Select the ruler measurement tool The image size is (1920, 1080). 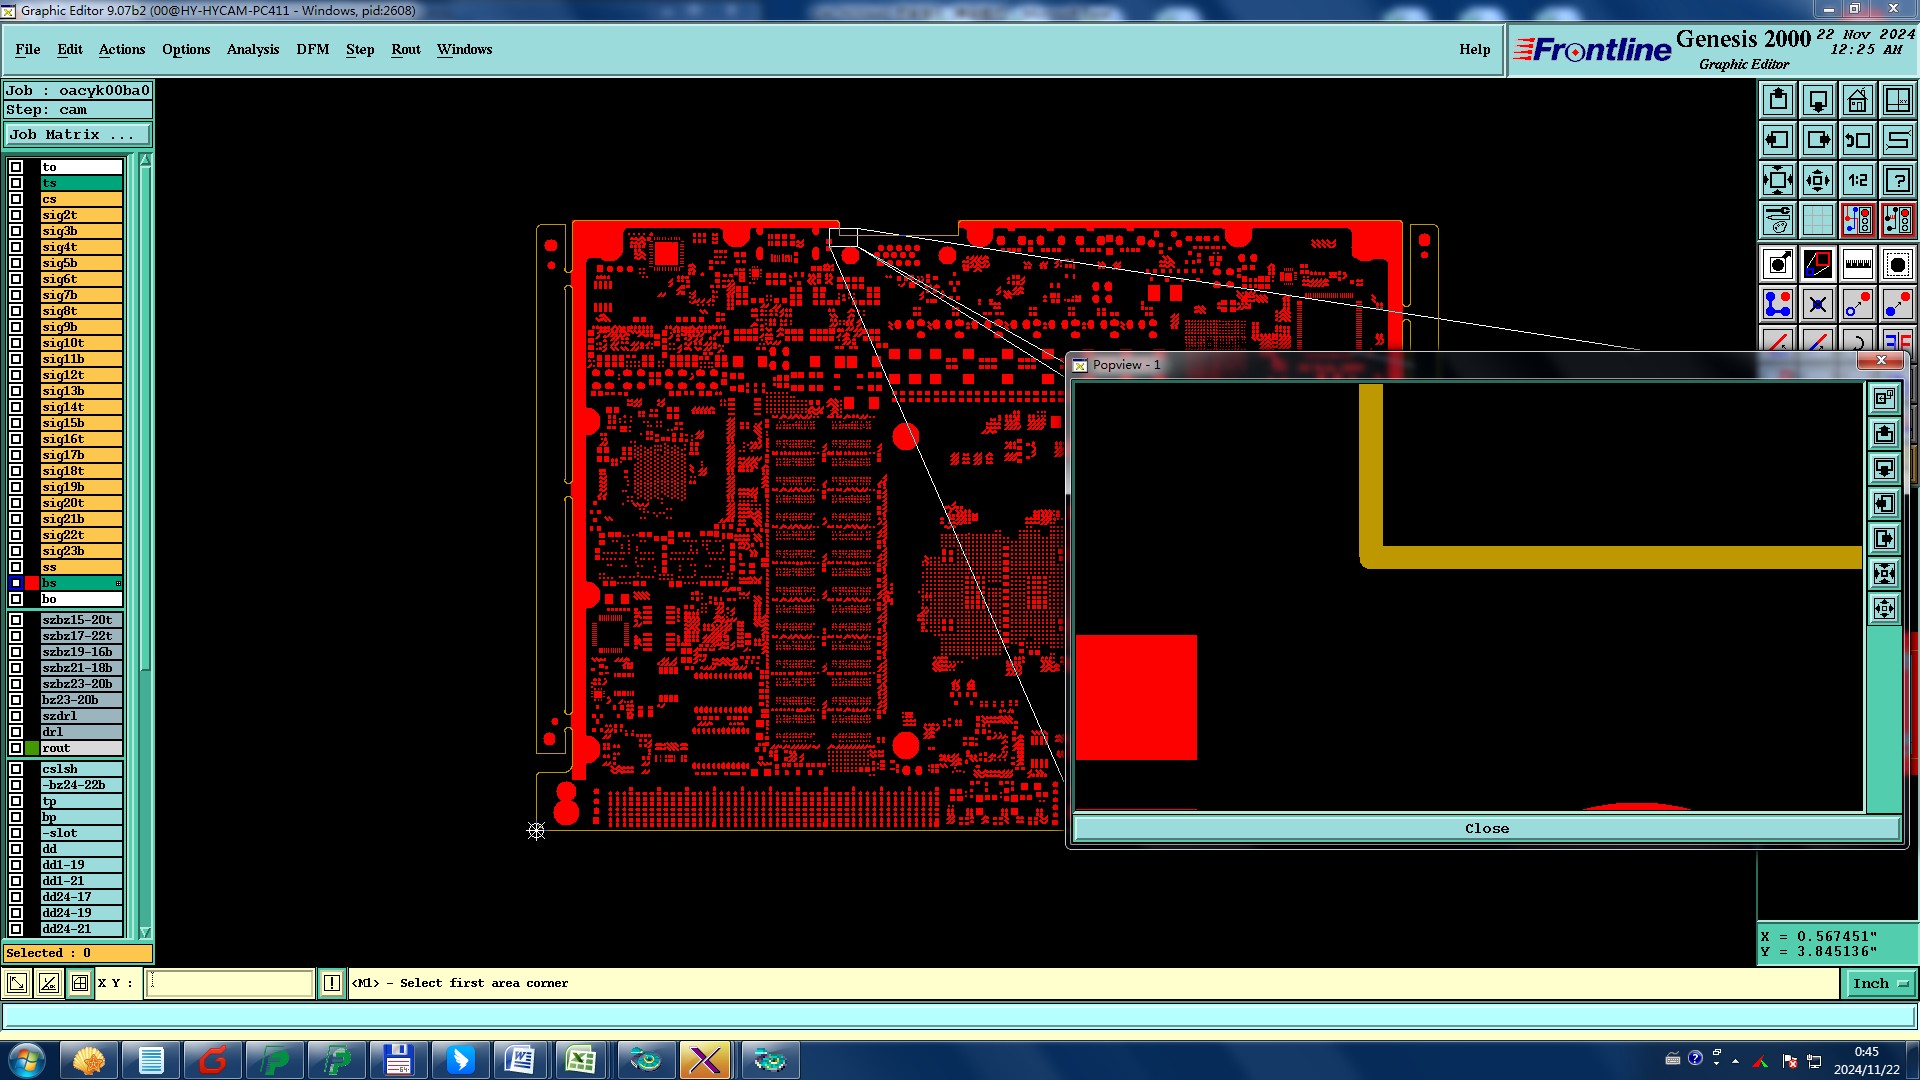click(1858, 264)
